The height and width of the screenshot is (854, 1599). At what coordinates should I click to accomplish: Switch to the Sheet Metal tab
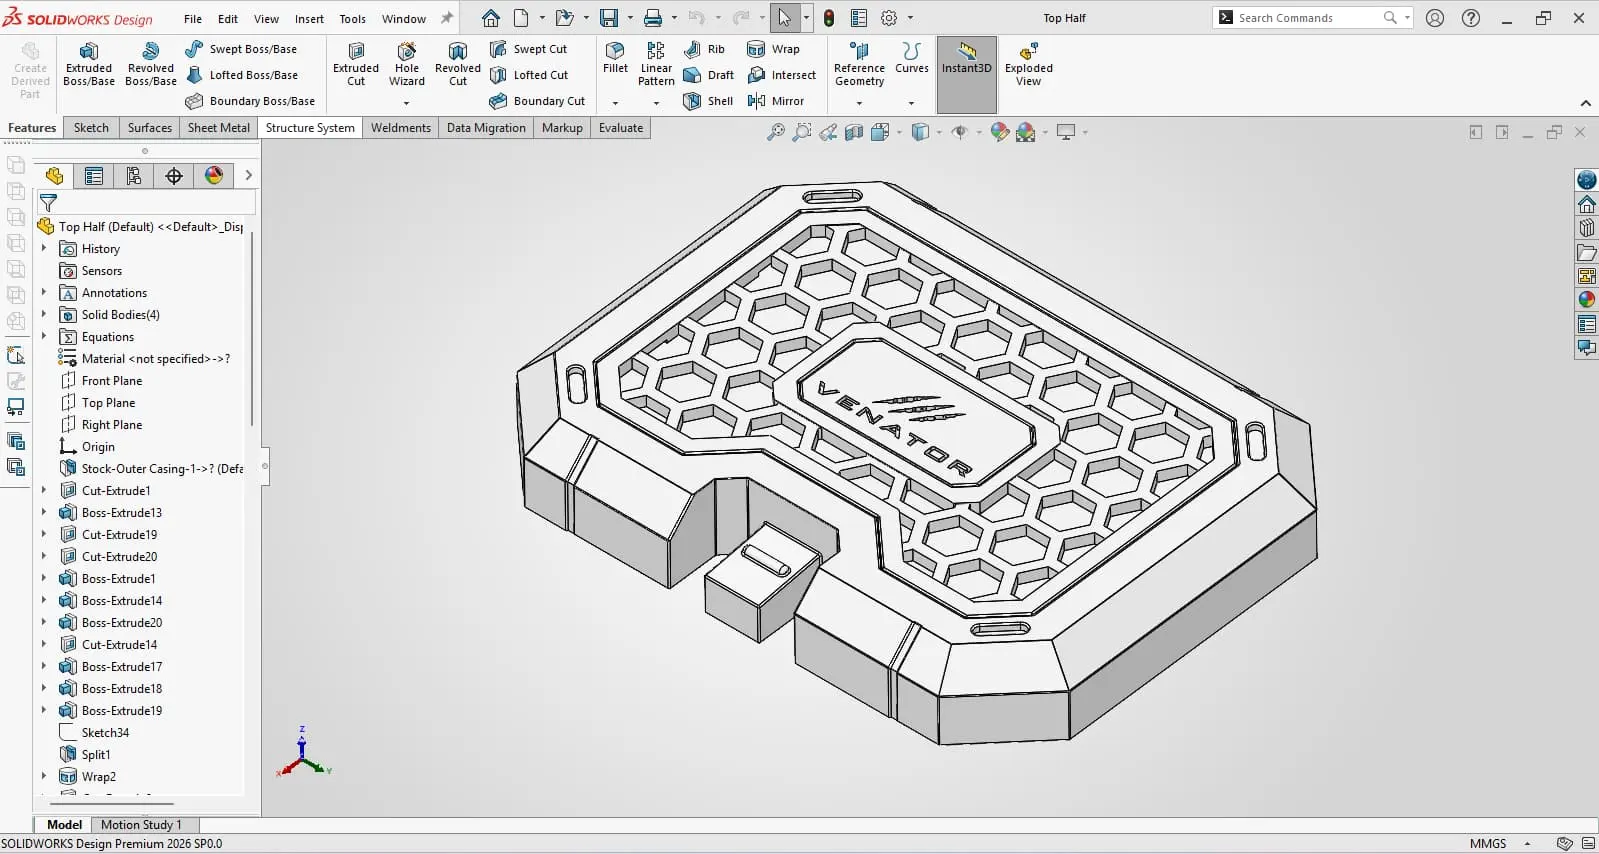tap(219, 128)
